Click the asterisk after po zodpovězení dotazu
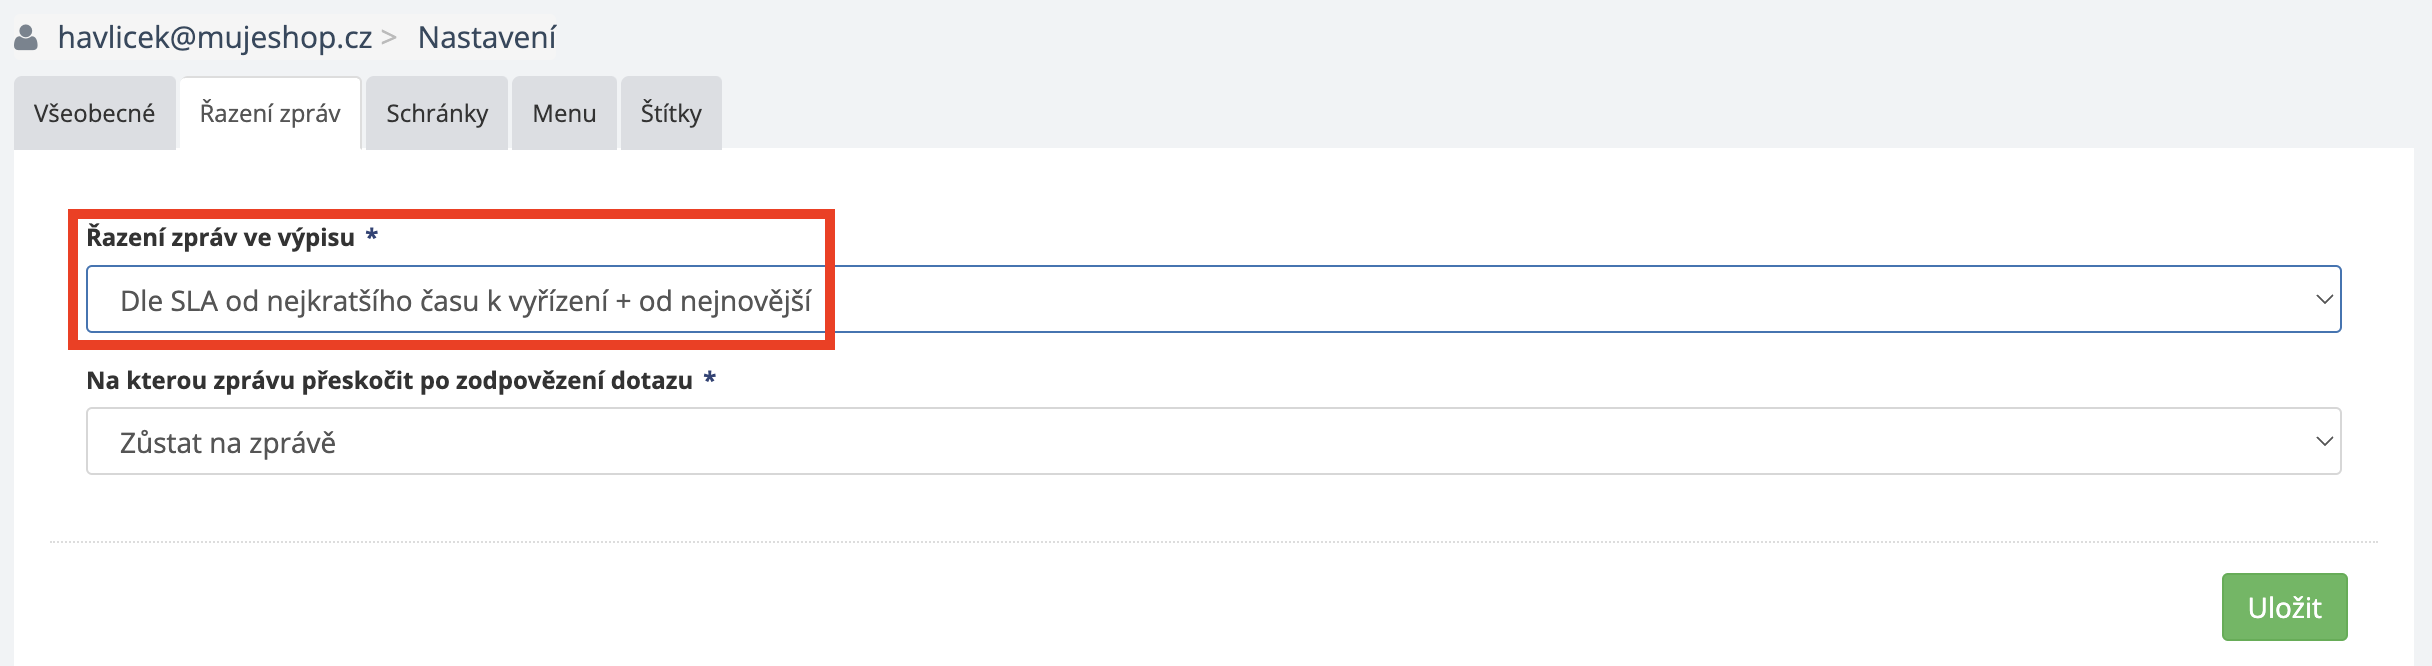The image size is (2432, 666). click(x=709, y=379)
